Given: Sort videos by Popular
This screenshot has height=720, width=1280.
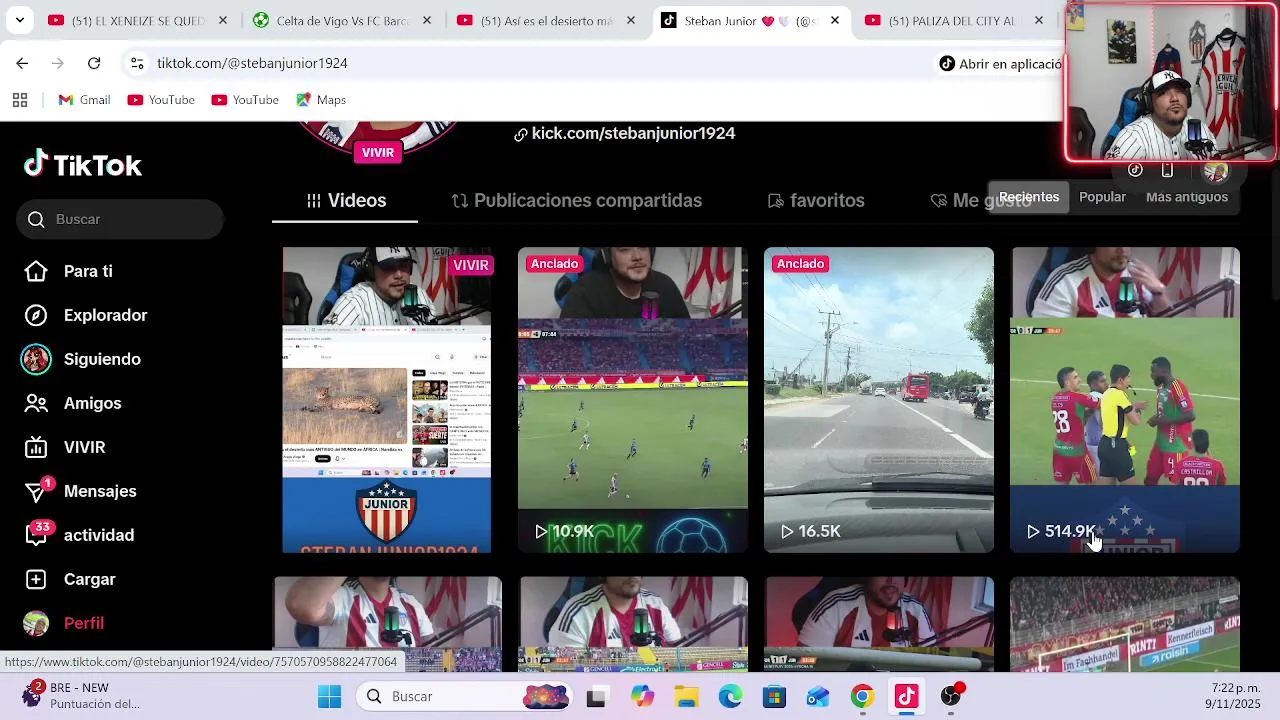Looking at the screenshot, I should [1102, 197].
